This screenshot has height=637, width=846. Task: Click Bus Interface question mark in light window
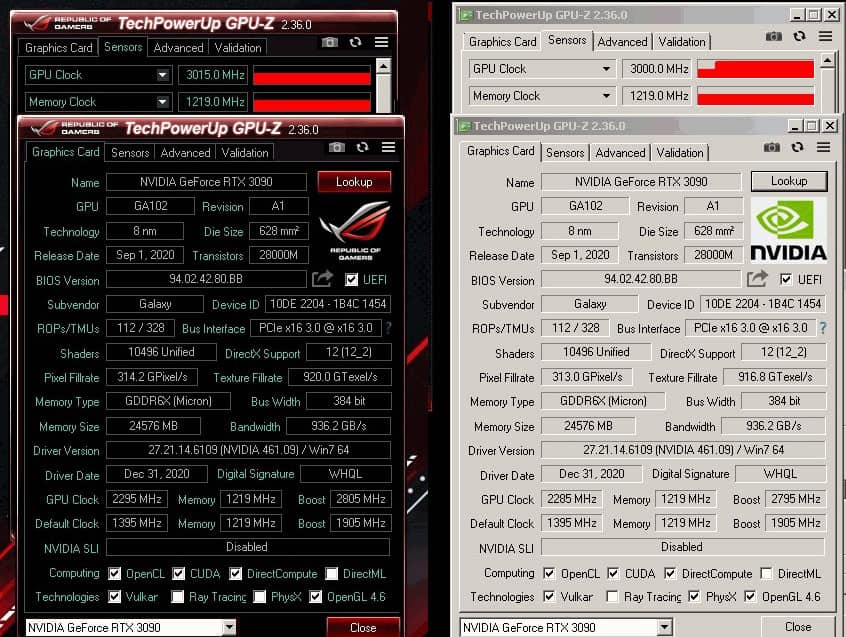click(823, 327)
